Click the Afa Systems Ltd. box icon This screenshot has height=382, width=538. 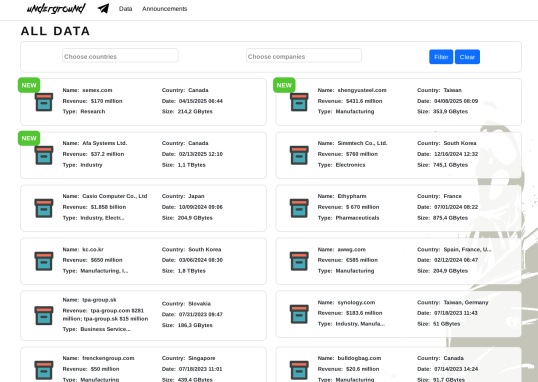pyautogui.click(x=44, y=155)
